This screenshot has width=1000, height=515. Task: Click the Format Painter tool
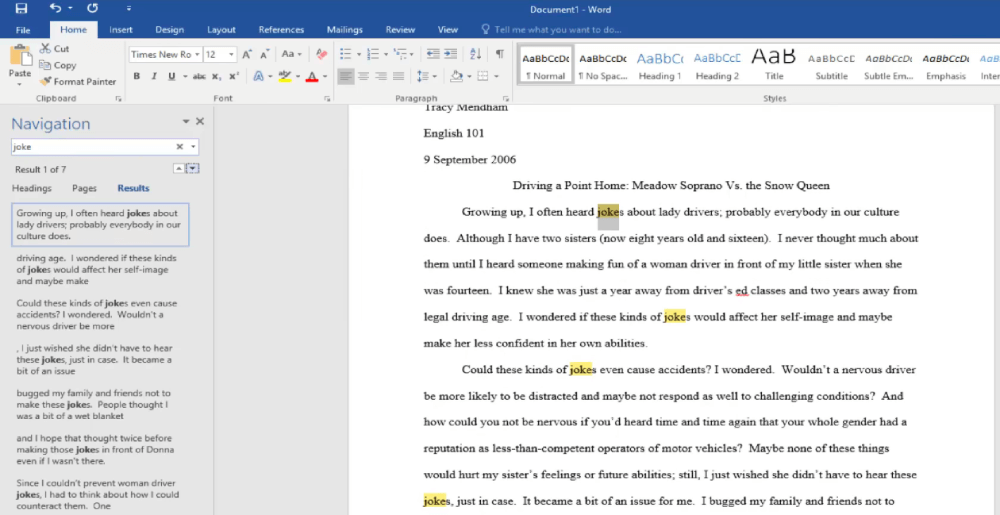(x=78, y=81)
